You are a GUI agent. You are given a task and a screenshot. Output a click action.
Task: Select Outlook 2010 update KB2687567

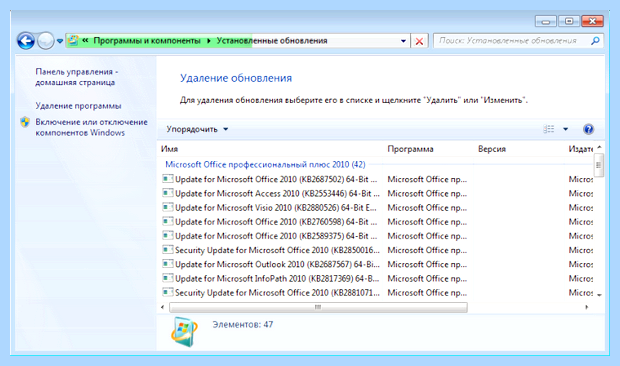(x=277, y=265)
